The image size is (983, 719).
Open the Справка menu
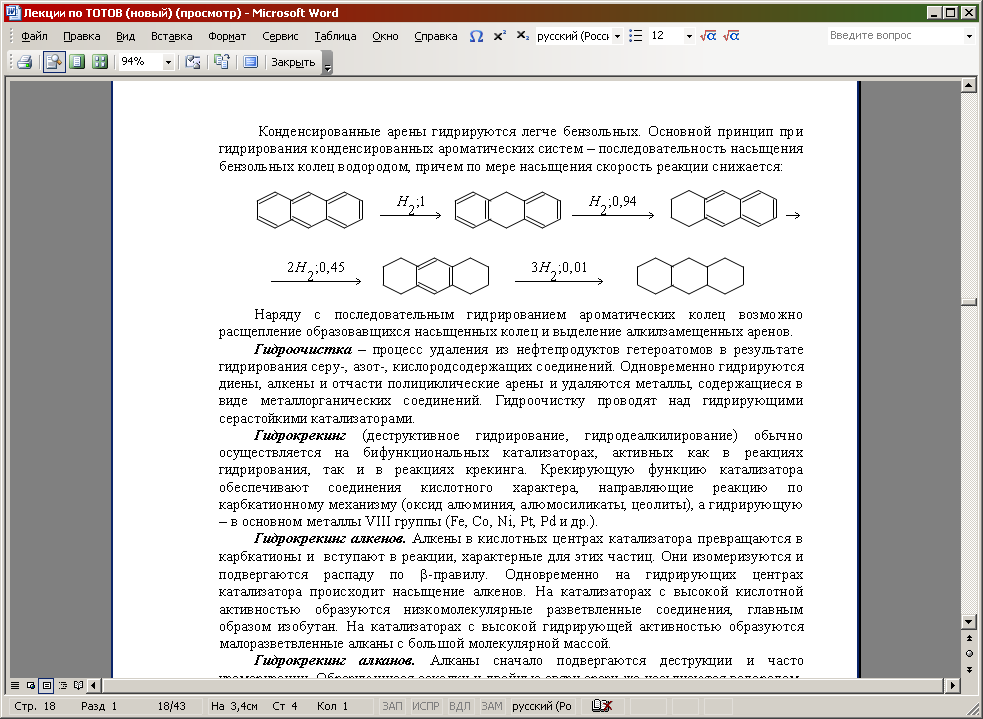point(436,36)
